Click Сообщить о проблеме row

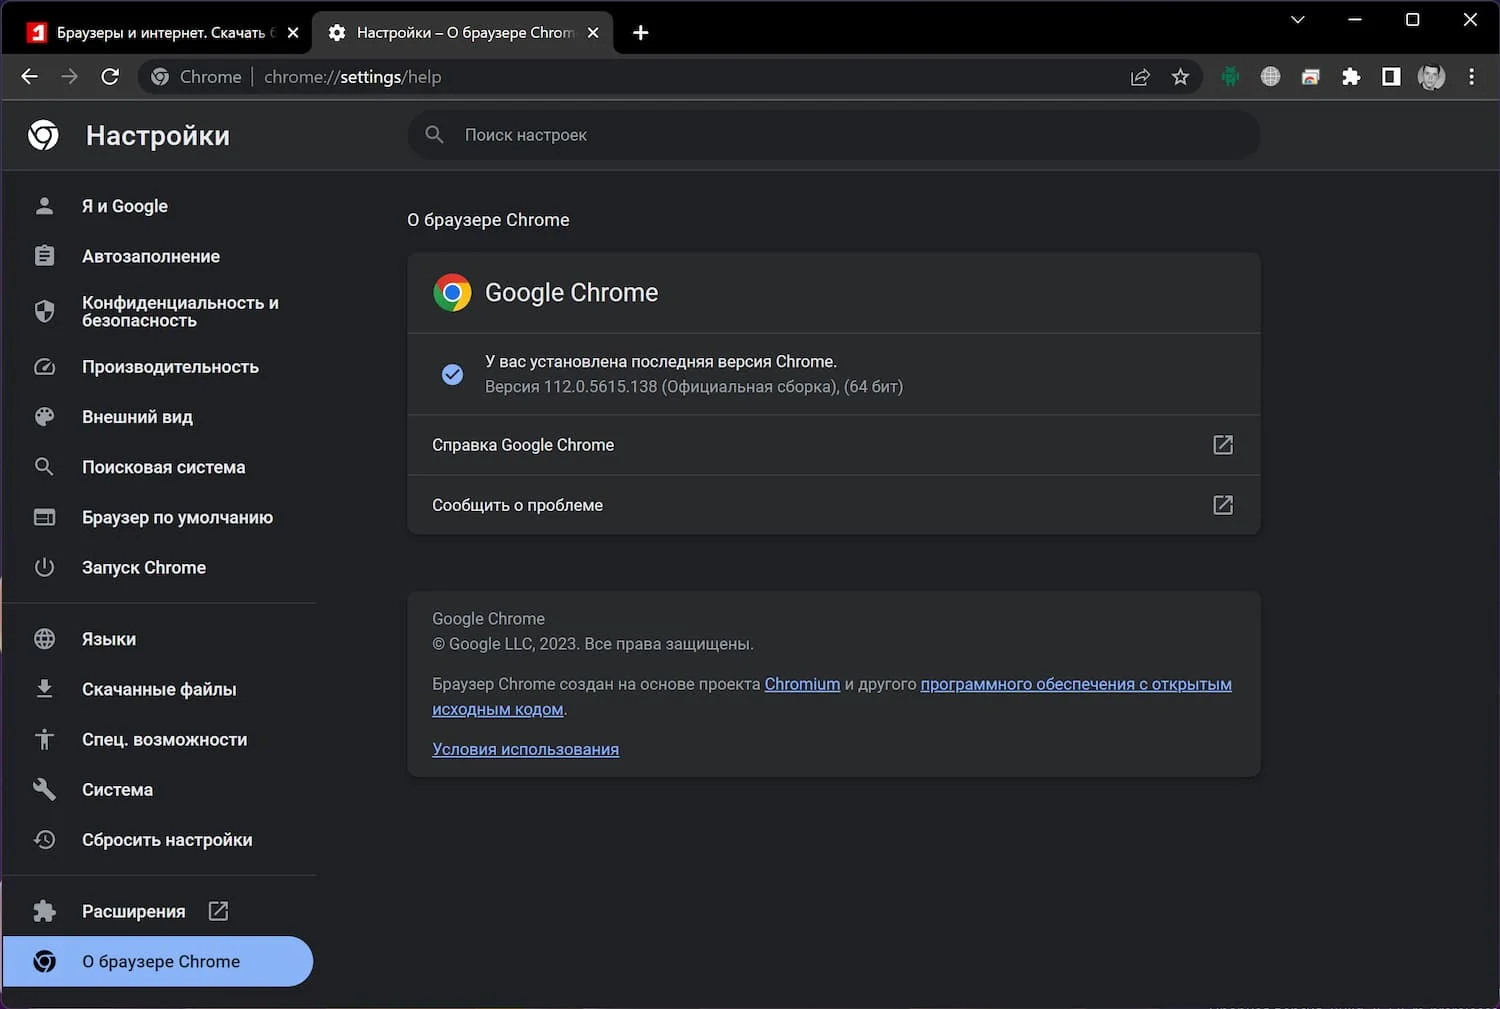pyautogui.click(x=833, y=505)
